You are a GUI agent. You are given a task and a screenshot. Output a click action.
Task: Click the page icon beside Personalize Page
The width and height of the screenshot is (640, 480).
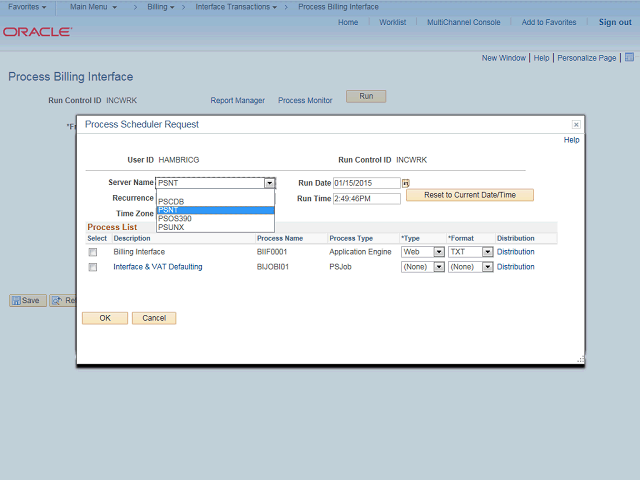[629, 58]
